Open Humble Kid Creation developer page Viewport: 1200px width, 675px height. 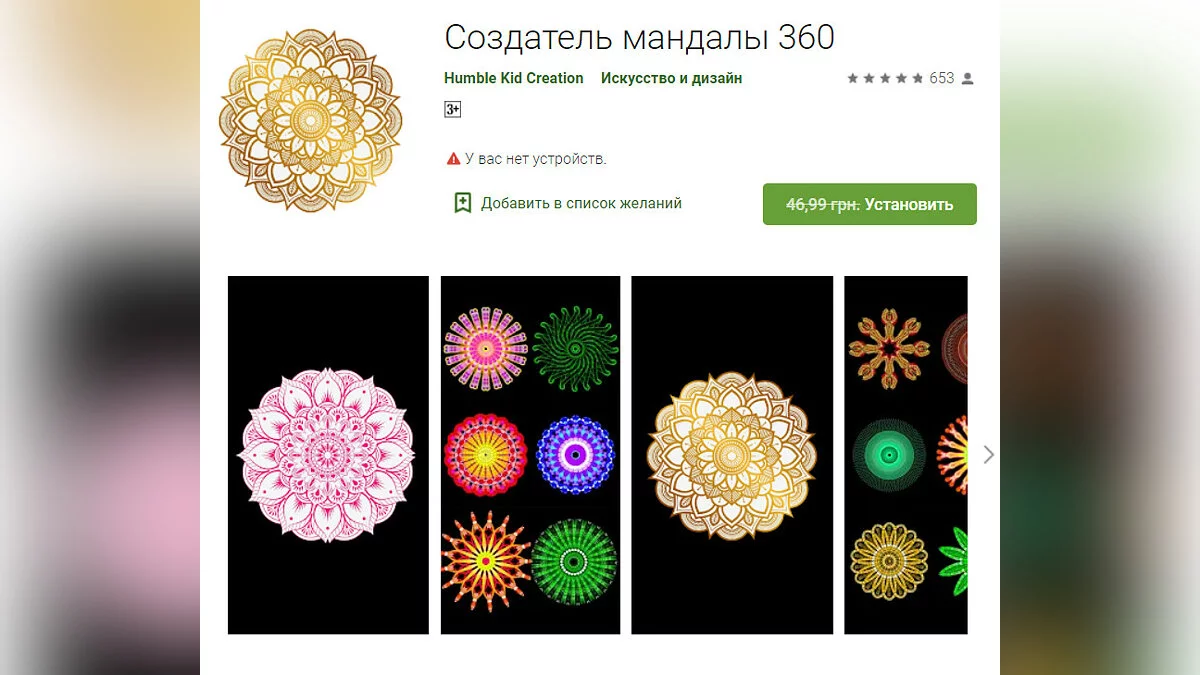514,78
